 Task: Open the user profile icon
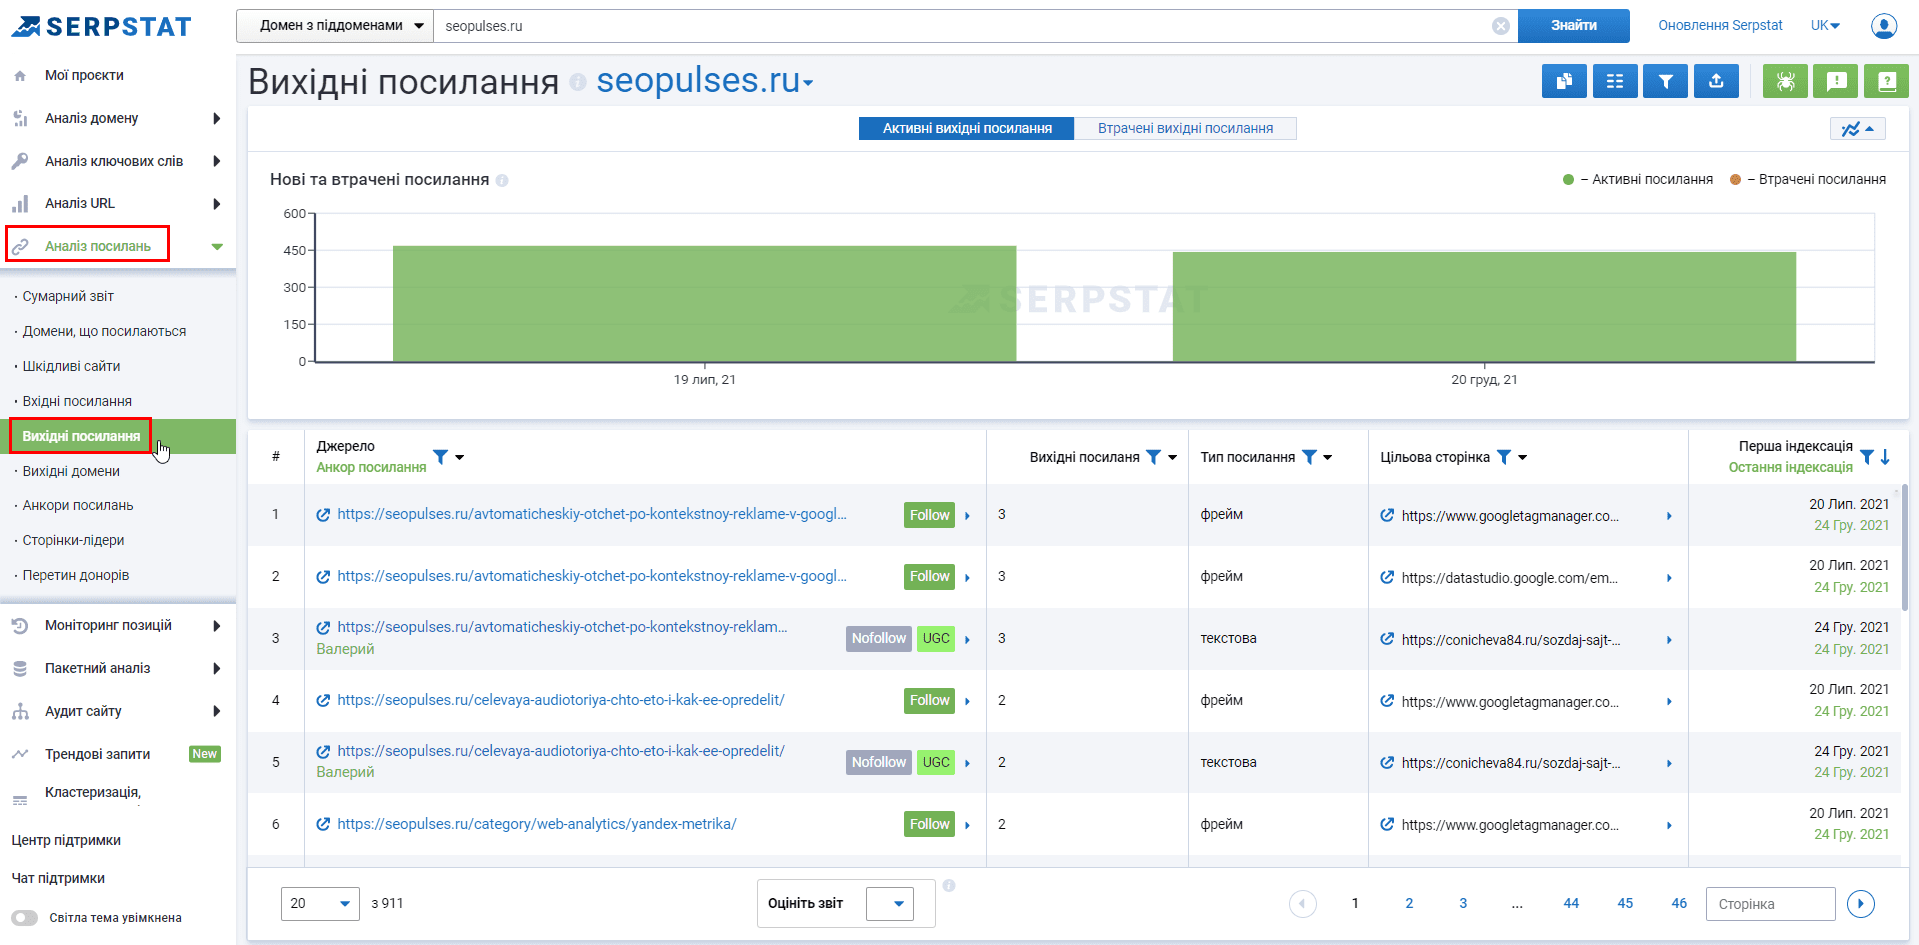(x=1884, y=26)
